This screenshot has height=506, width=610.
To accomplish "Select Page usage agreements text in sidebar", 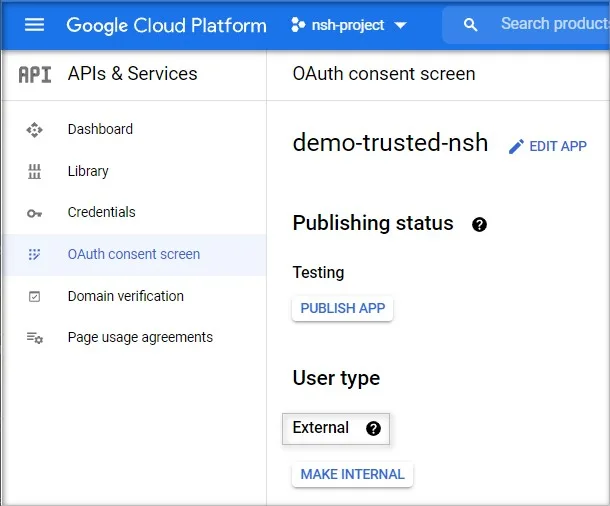I will tap(140, 337).
